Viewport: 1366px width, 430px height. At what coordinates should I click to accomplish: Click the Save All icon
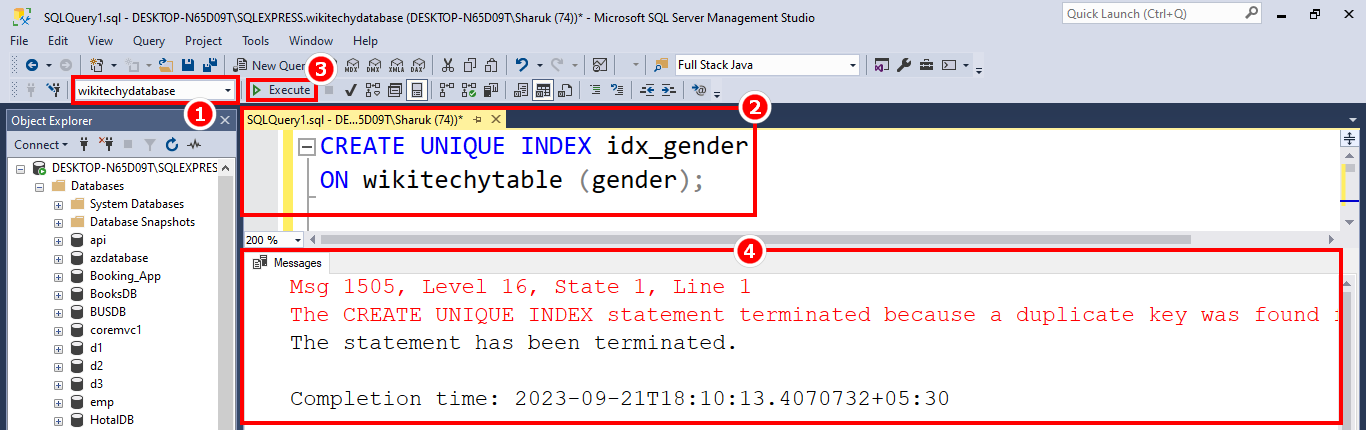[x=210, y=65]
